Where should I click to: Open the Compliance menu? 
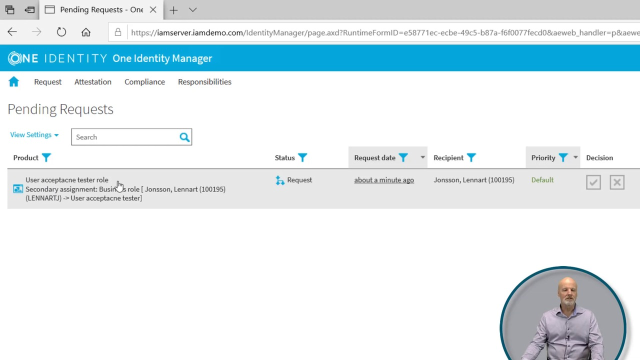[145, 82]
